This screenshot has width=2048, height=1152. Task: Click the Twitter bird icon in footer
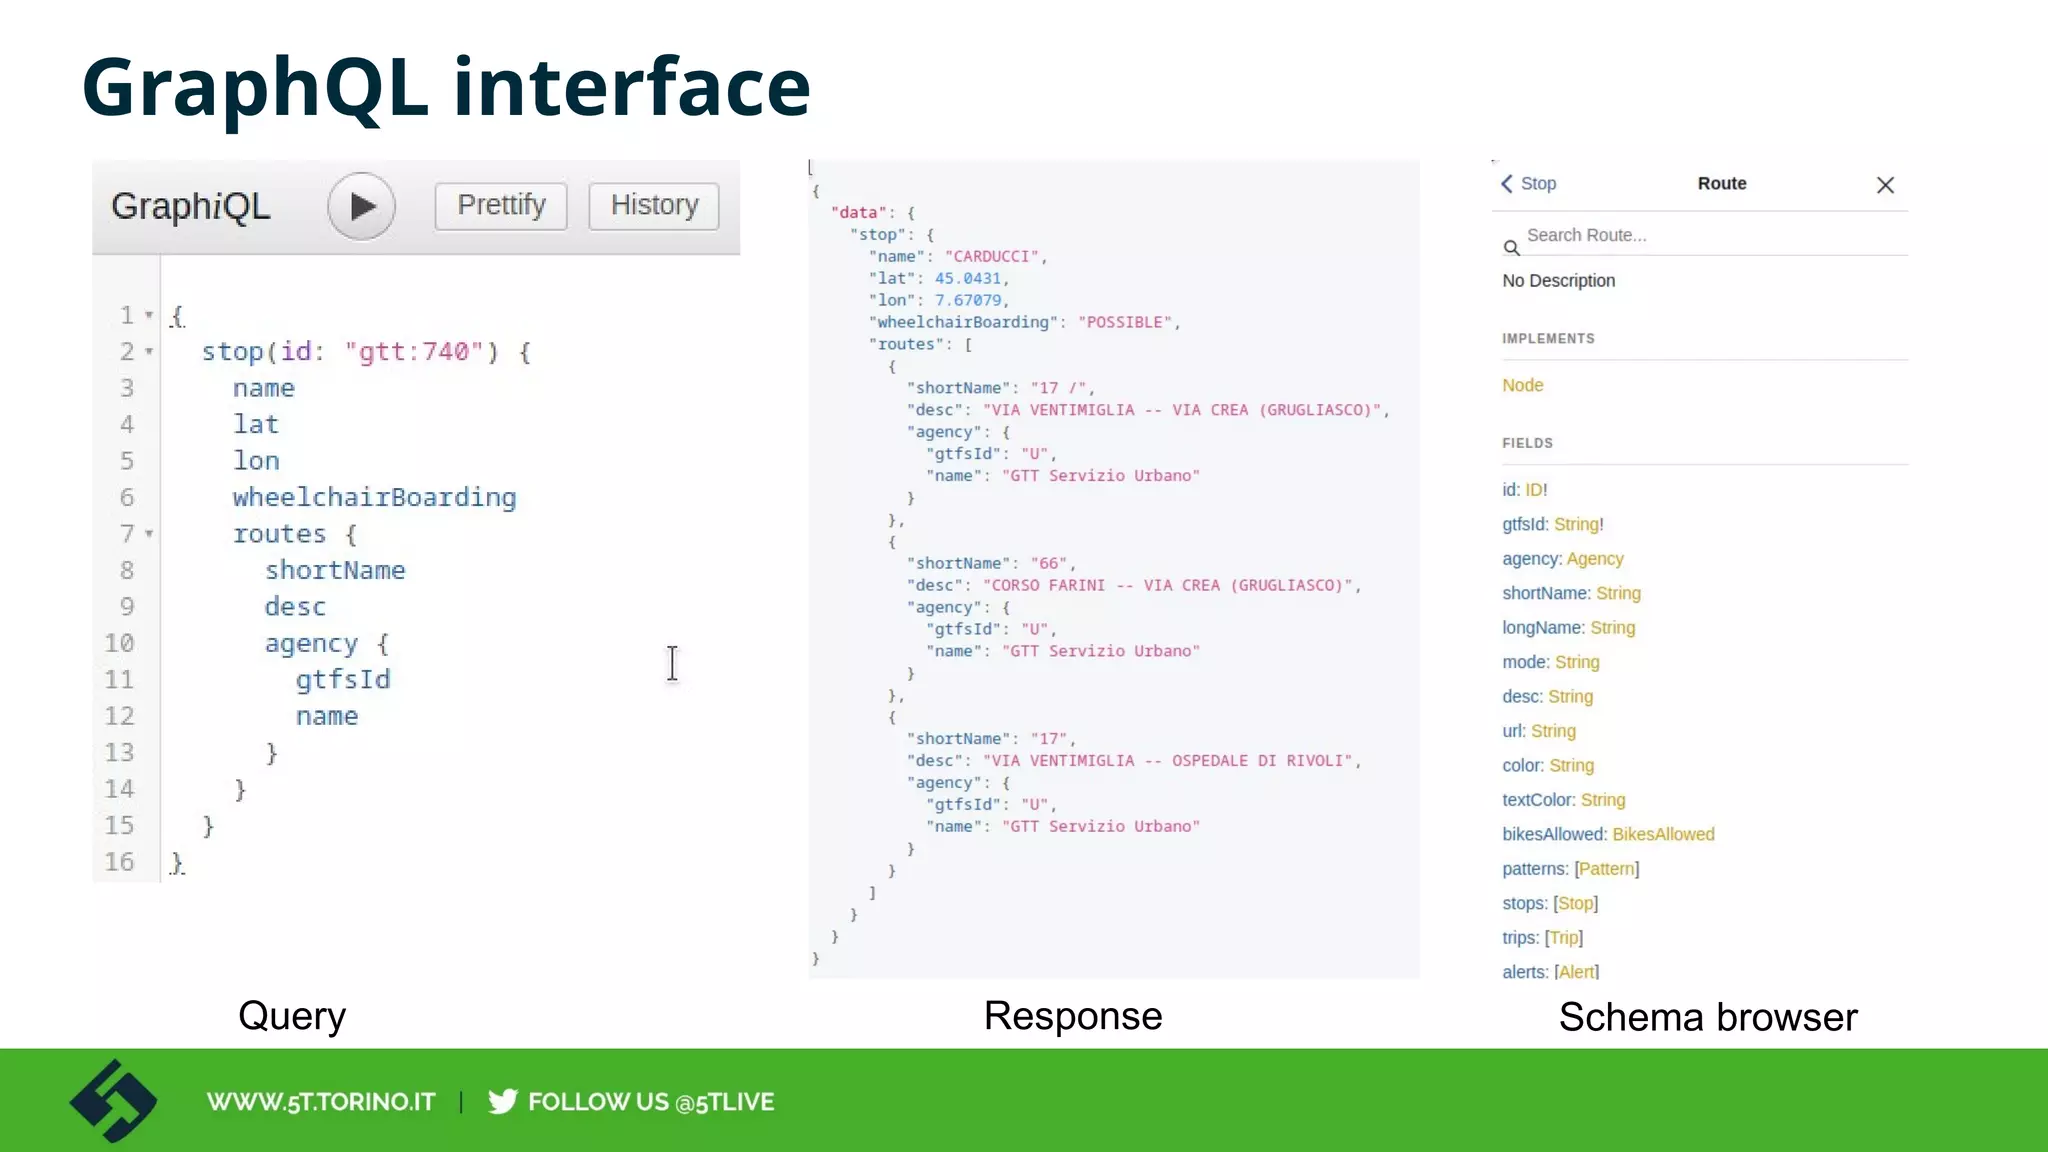pos(502,1101)
